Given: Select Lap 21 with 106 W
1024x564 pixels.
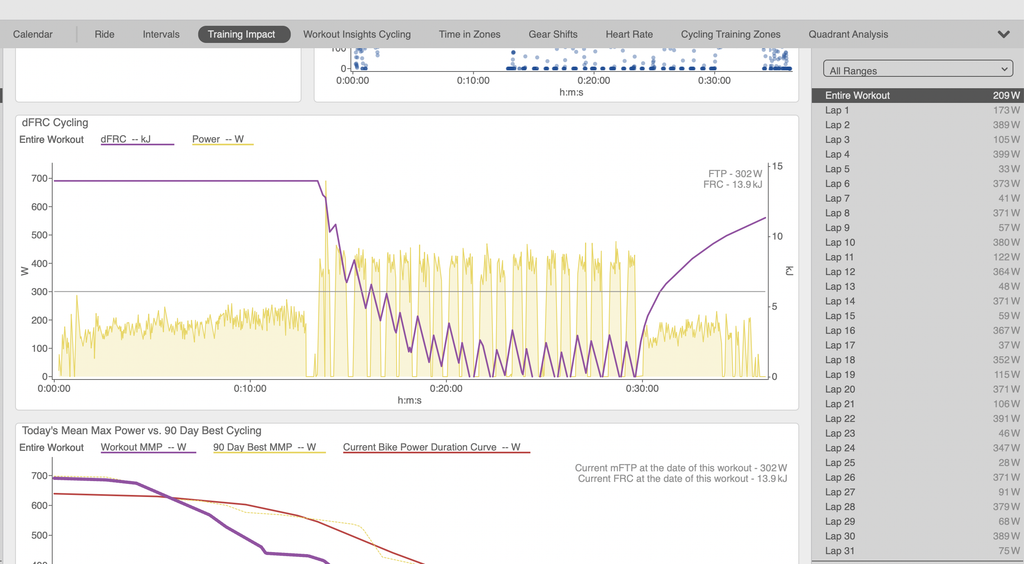Looking at the screenshot, I should click(x=918, y=404).
